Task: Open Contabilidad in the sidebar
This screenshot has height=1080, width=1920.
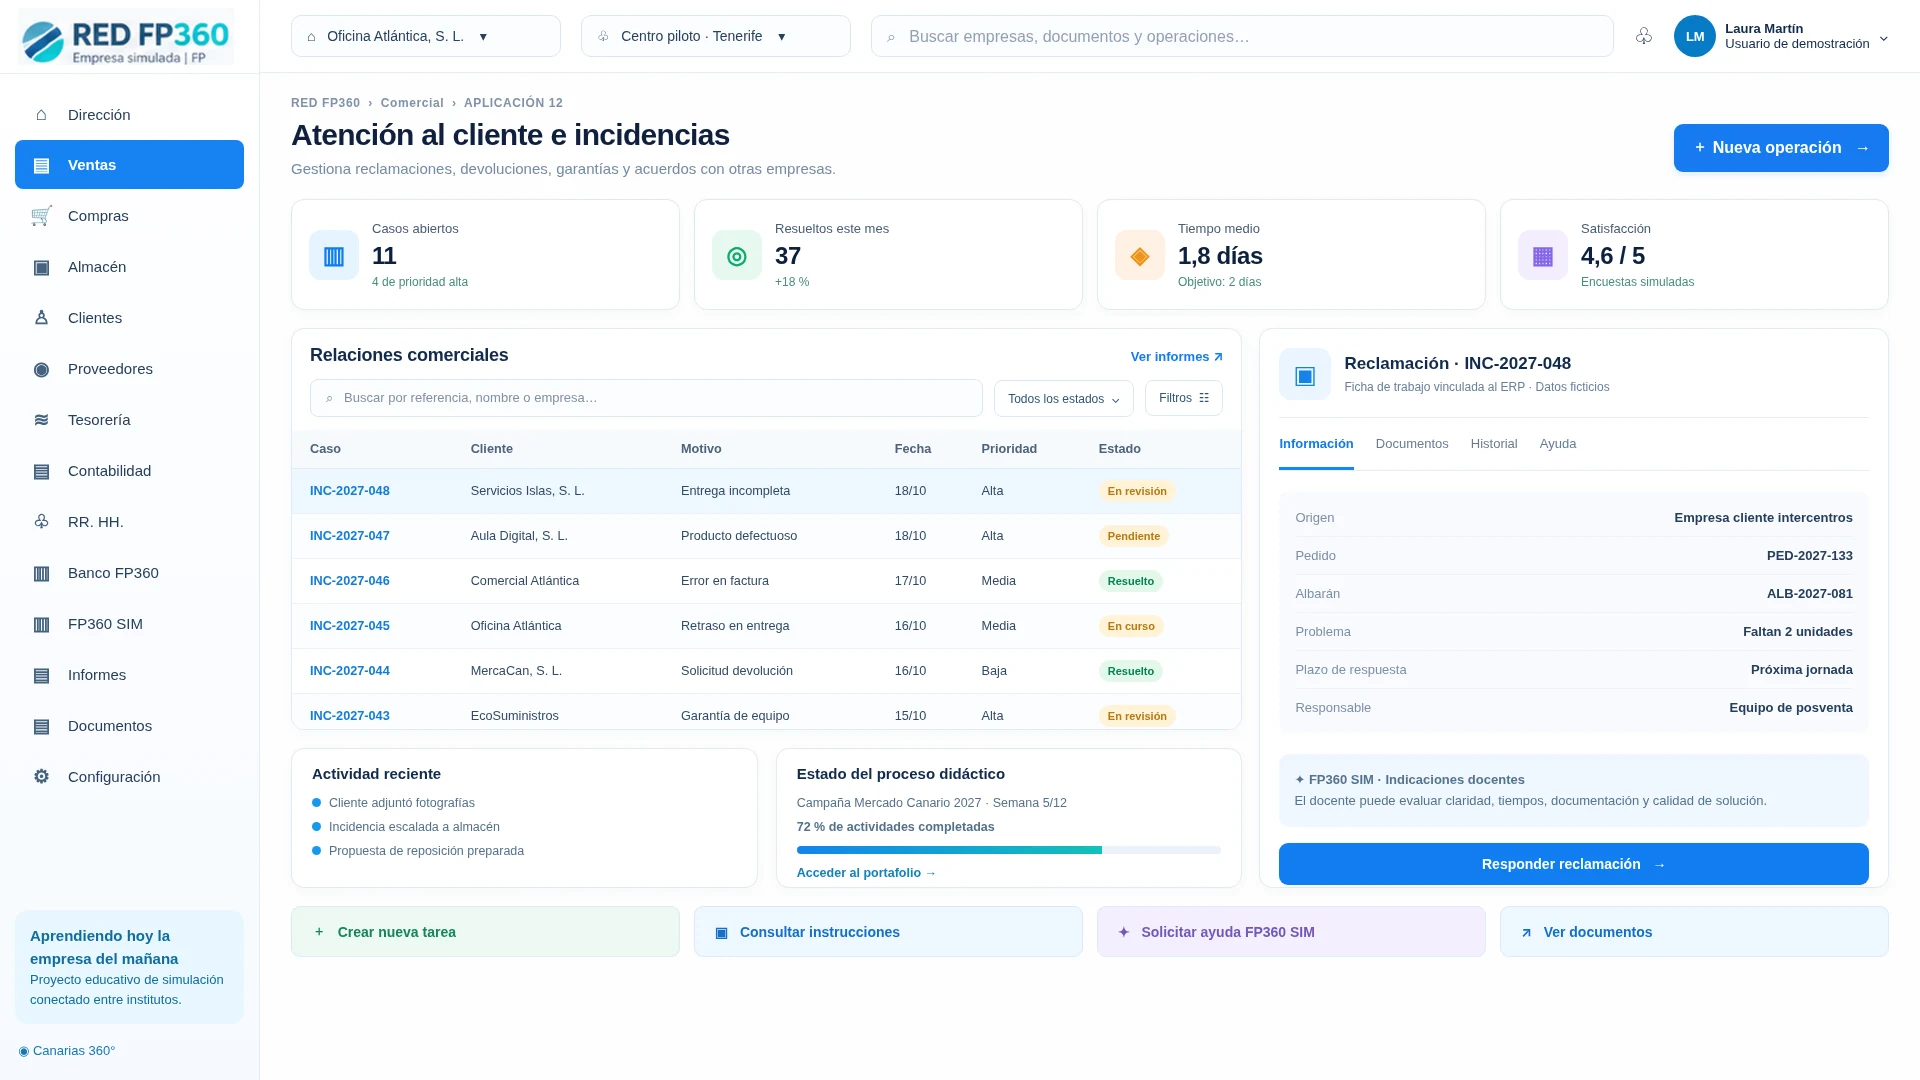Action: click(x=129, y=471)
